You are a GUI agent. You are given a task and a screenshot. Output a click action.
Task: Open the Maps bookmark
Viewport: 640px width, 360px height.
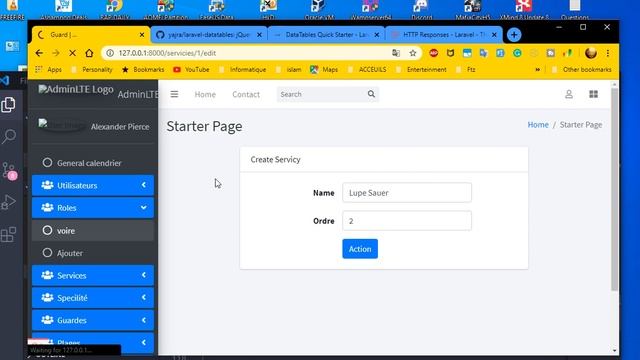pyautogui.click(x=324, y=70)
